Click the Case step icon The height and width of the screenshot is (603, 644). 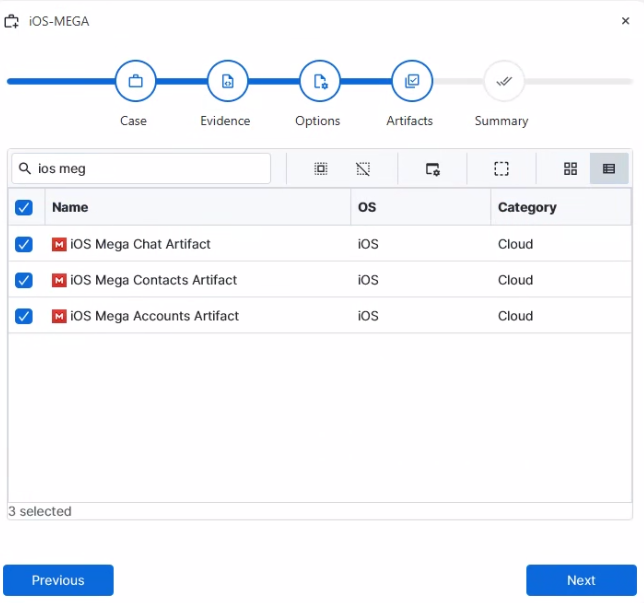136,81
